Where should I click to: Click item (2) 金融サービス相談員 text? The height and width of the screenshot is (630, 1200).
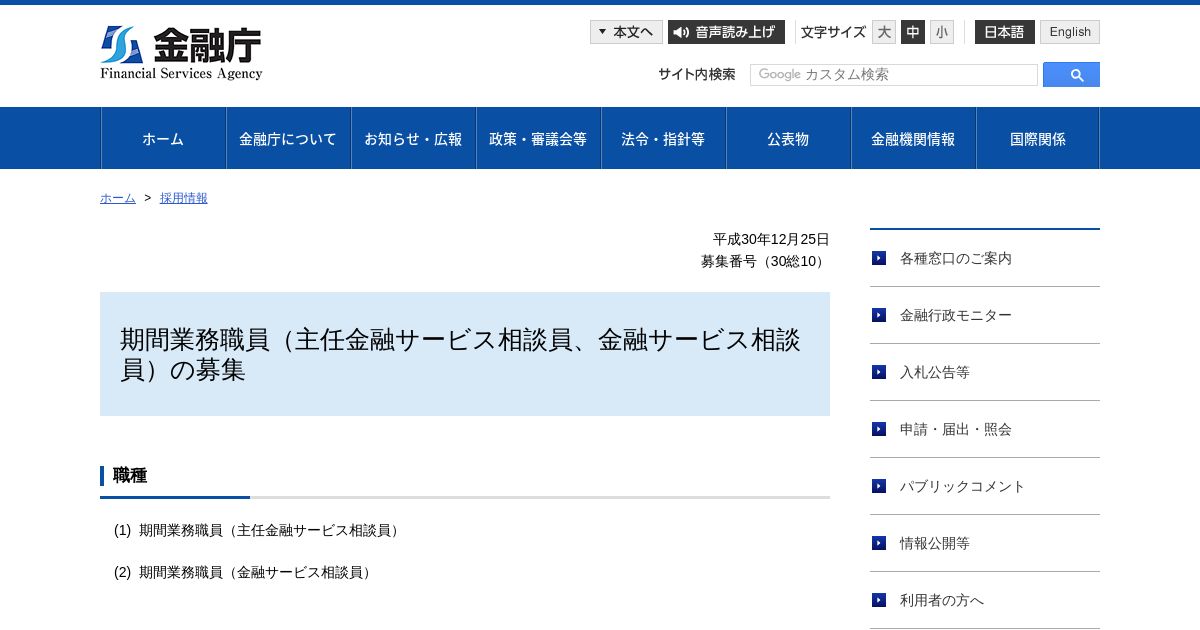coord(244,572)
